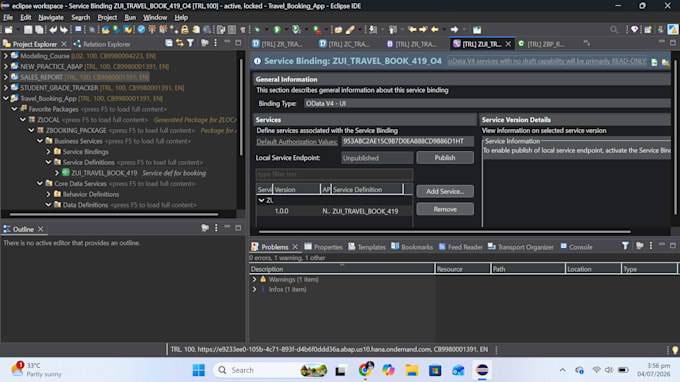Click the Coverage run icon
This screenshot has width=680, height=382.
pyautogui.click(x=296, y=29)
